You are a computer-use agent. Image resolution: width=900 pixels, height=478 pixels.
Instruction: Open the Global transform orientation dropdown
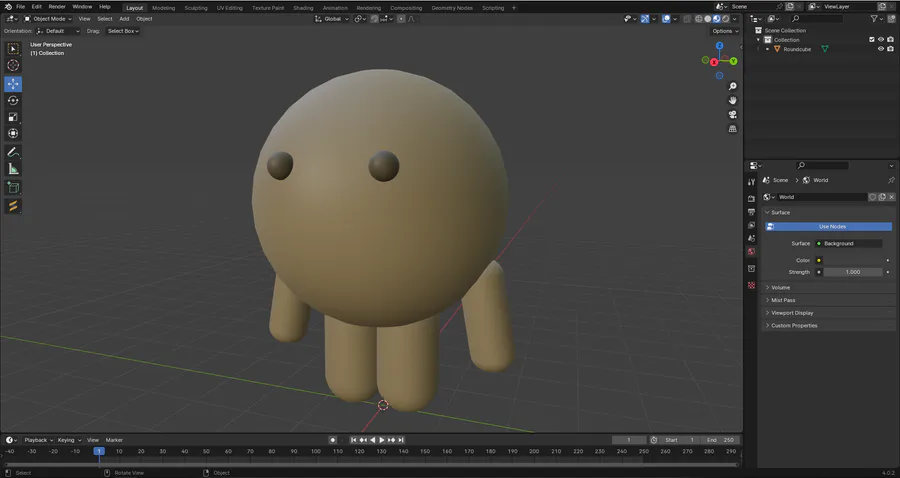coord(332,19)
